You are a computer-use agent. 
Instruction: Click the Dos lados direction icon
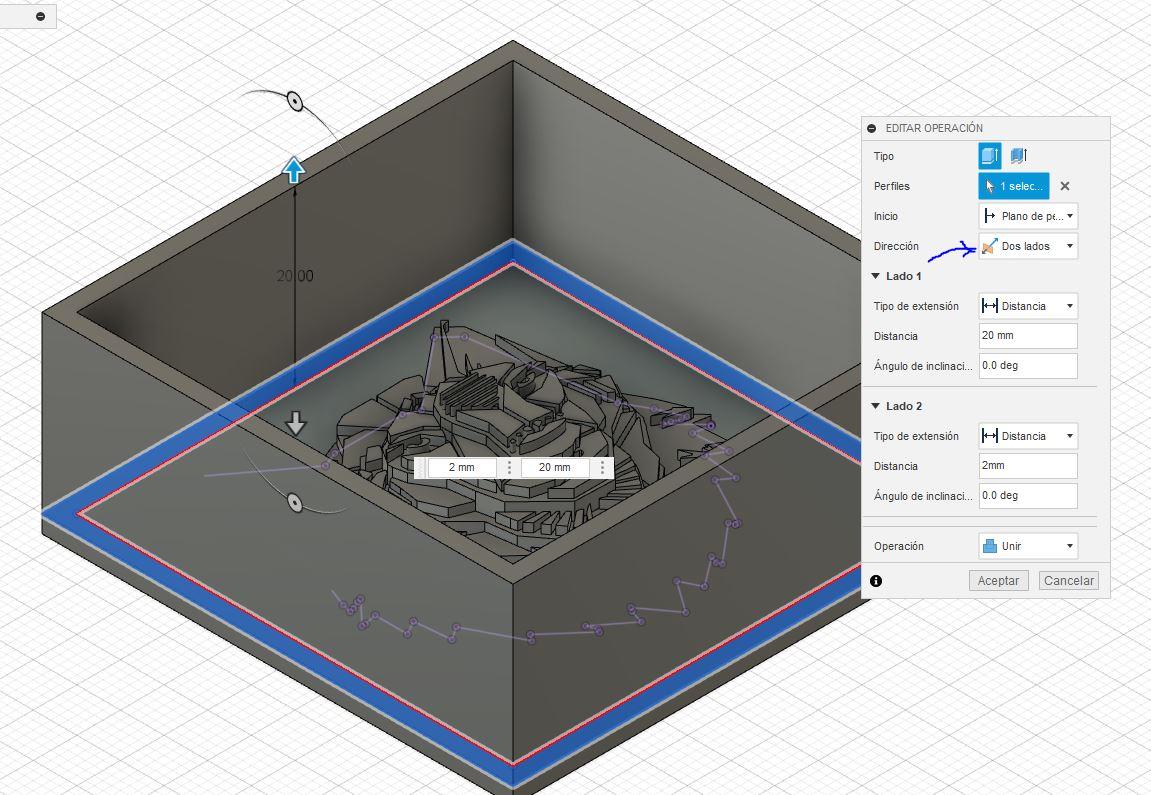click(990, 246)
